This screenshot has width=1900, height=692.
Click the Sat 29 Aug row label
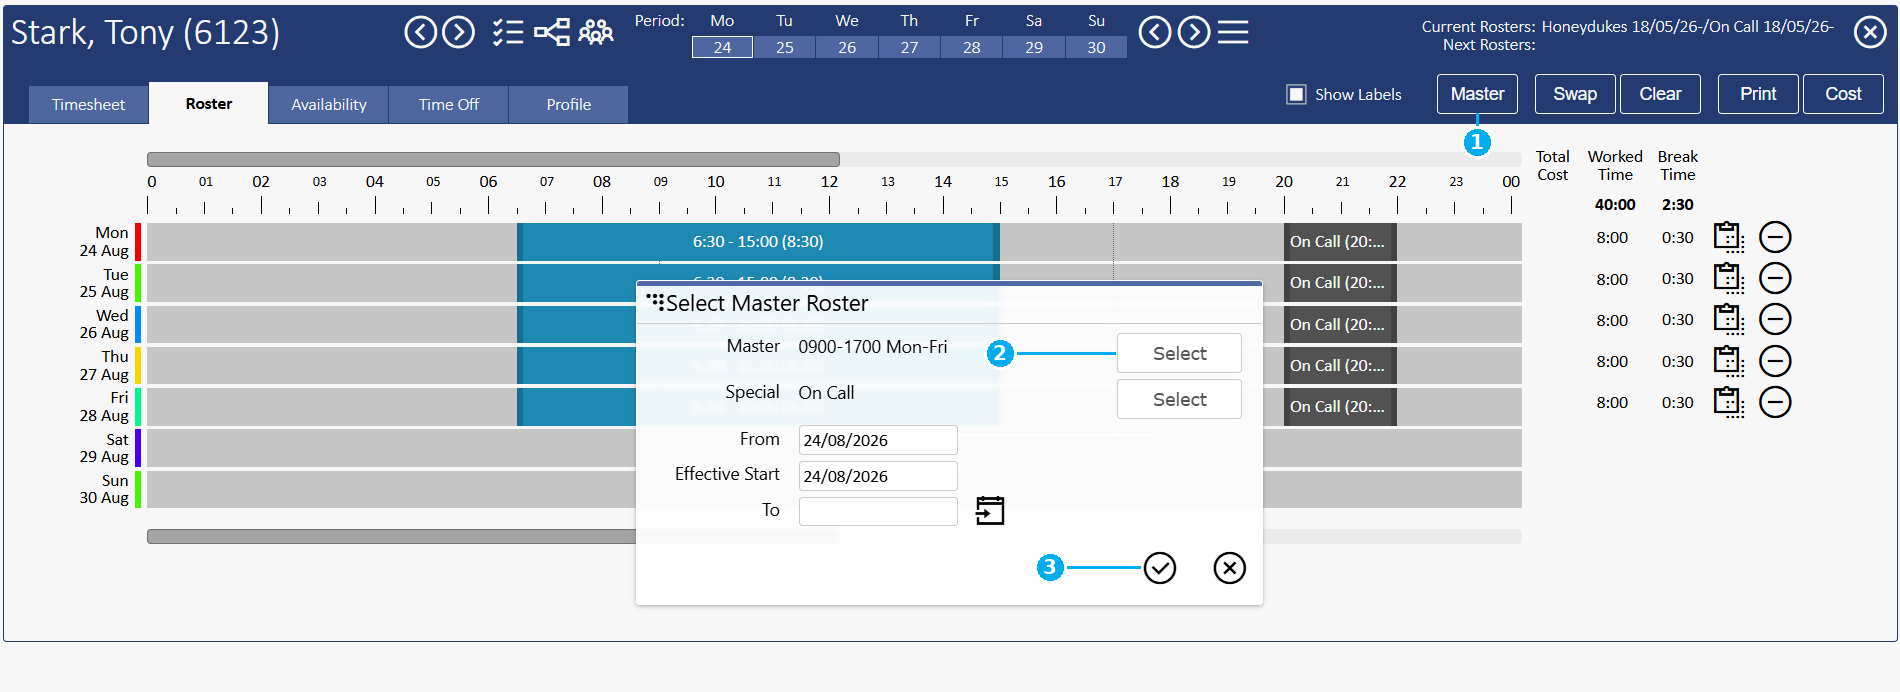click(104, 448)
